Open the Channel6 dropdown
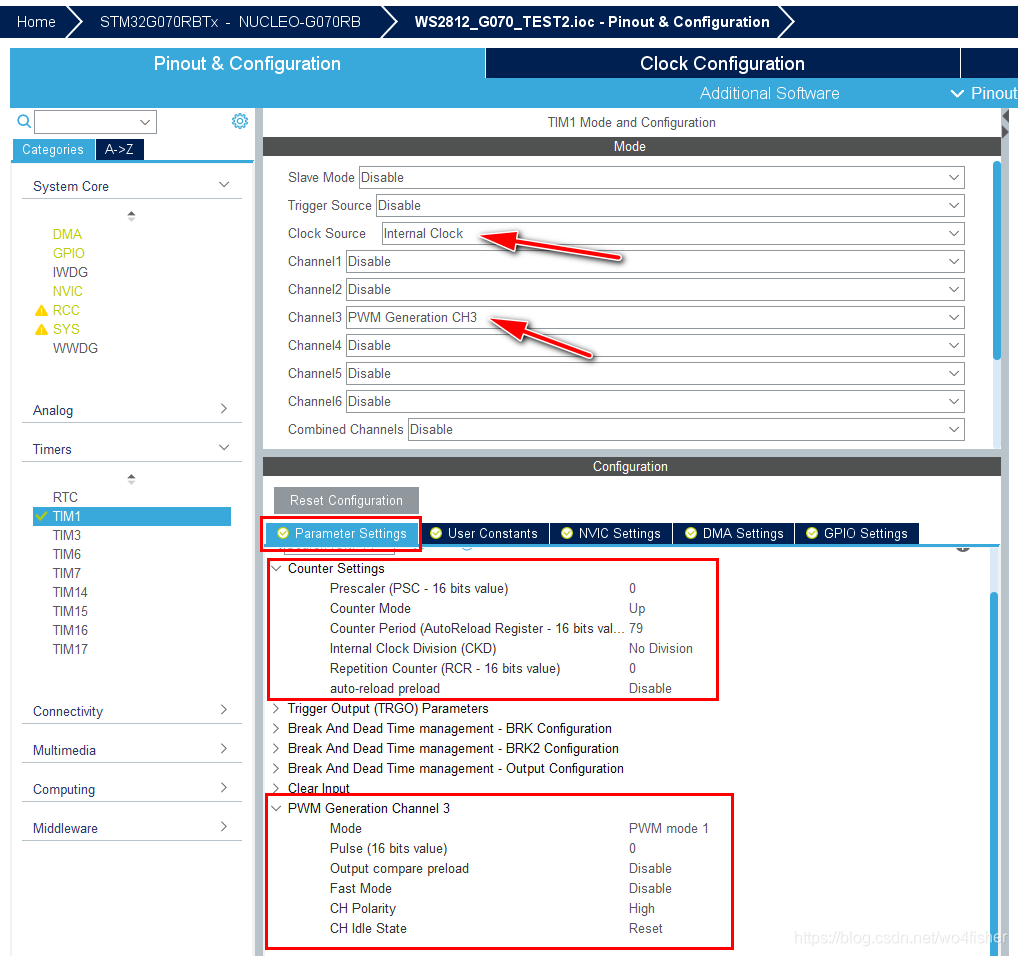The height and width of the screenshot is (956, 1018). pos(655,400)
